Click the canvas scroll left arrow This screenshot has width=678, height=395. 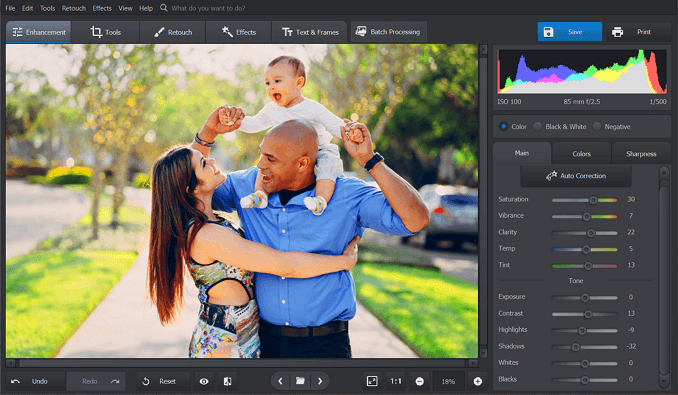click(x=11, y=363)
